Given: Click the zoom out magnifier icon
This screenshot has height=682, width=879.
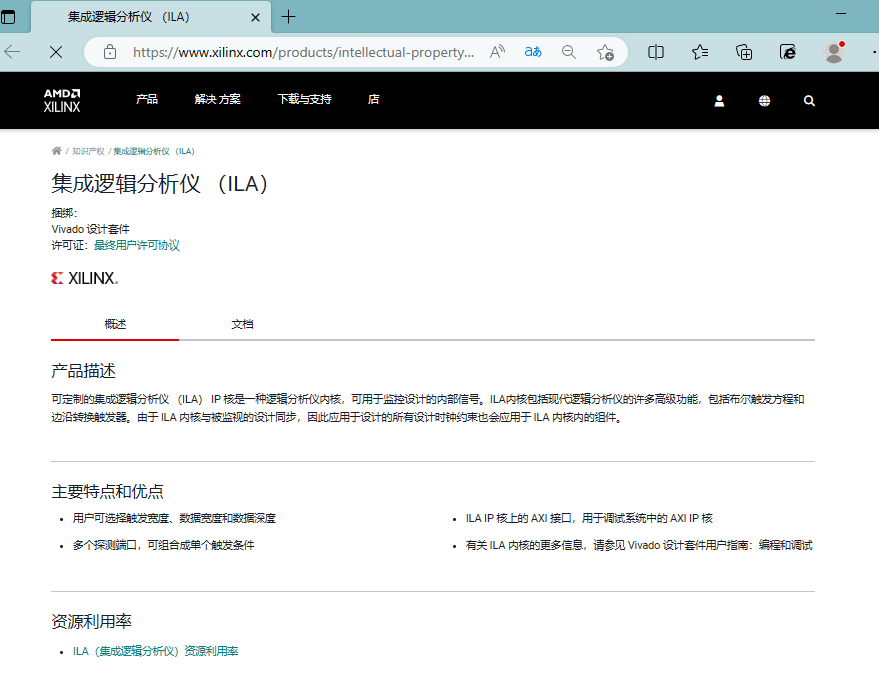Looking at the screenshot, I should (568, 52).
